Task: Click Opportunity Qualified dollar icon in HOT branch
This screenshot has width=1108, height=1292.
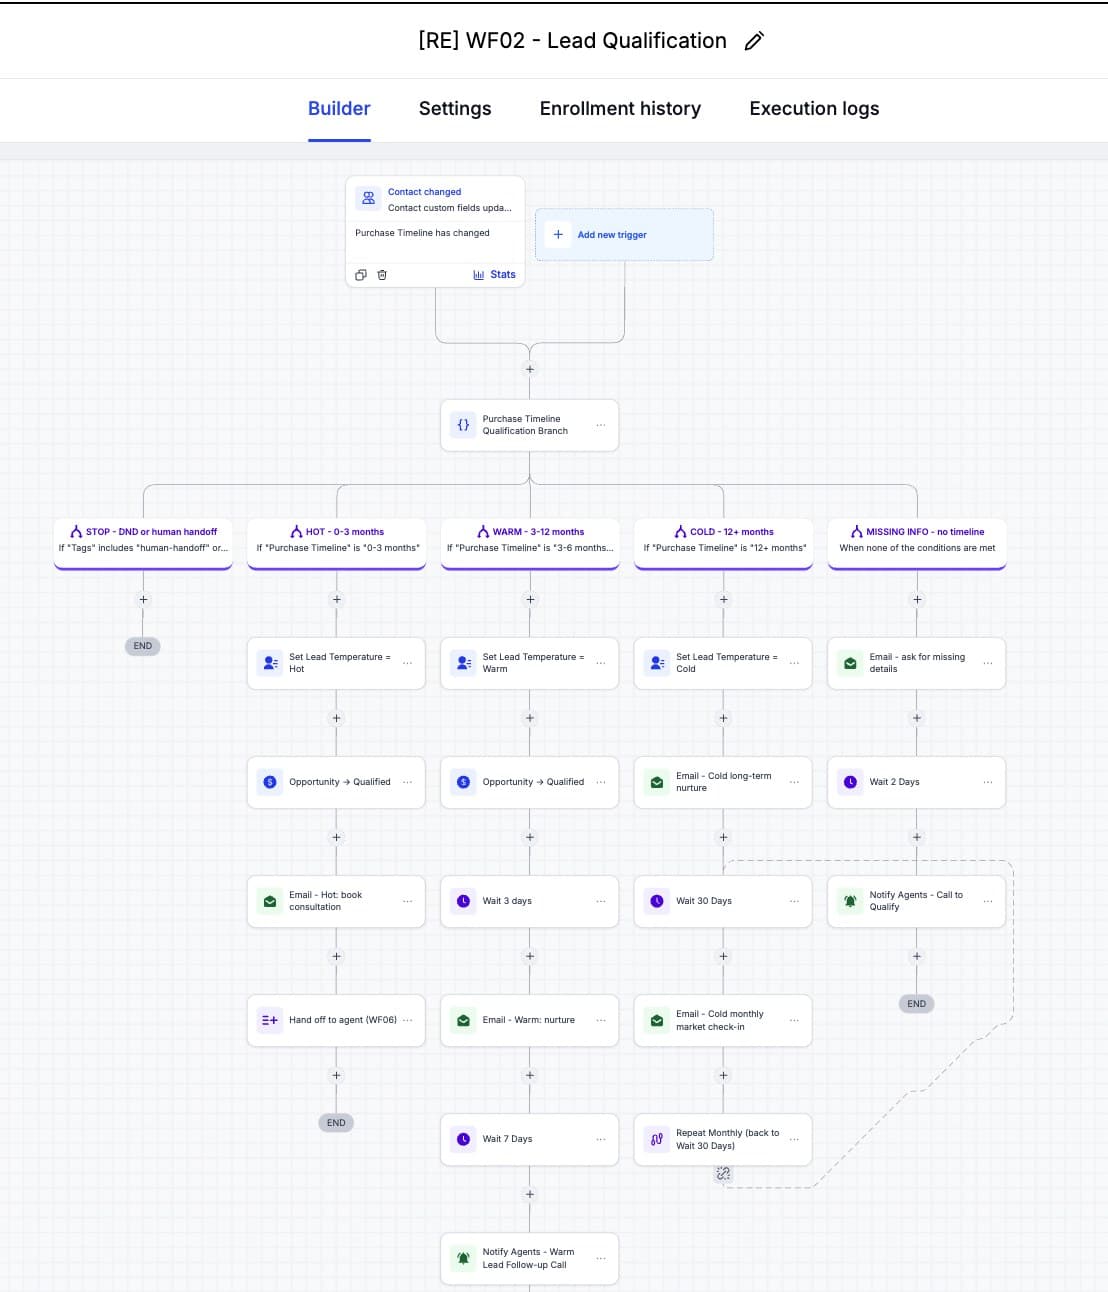Action: click(x=270, y=782)
